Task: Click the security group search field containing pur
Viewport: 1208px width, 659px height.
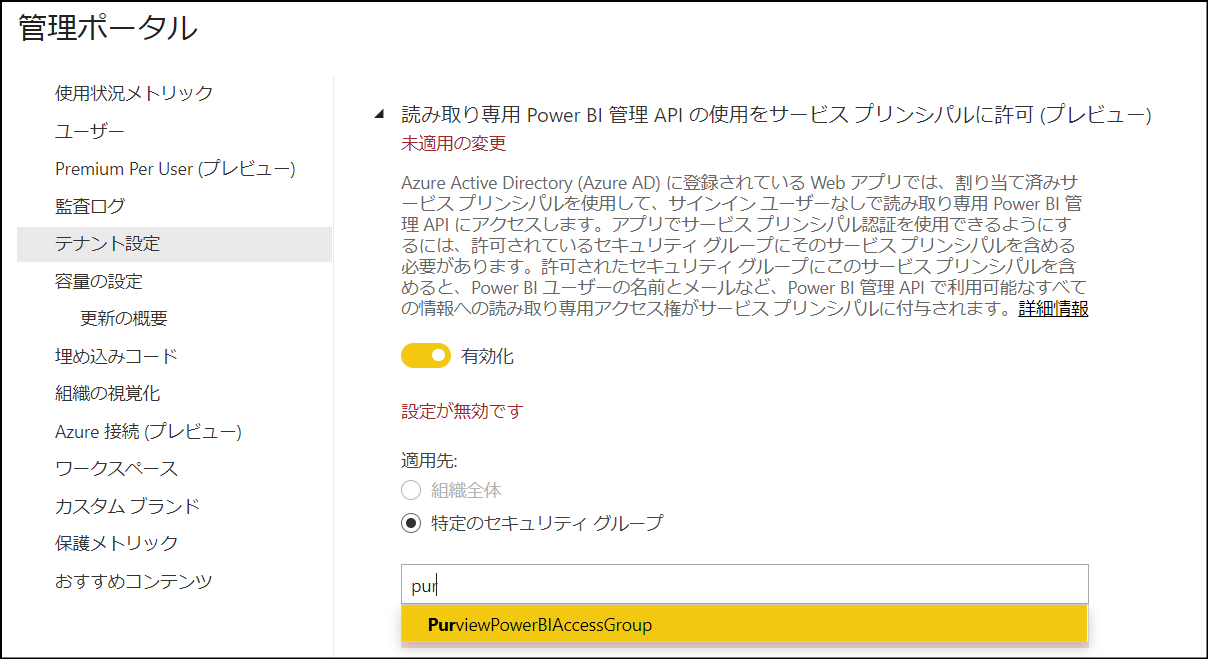Action: (x=744, y=584)
